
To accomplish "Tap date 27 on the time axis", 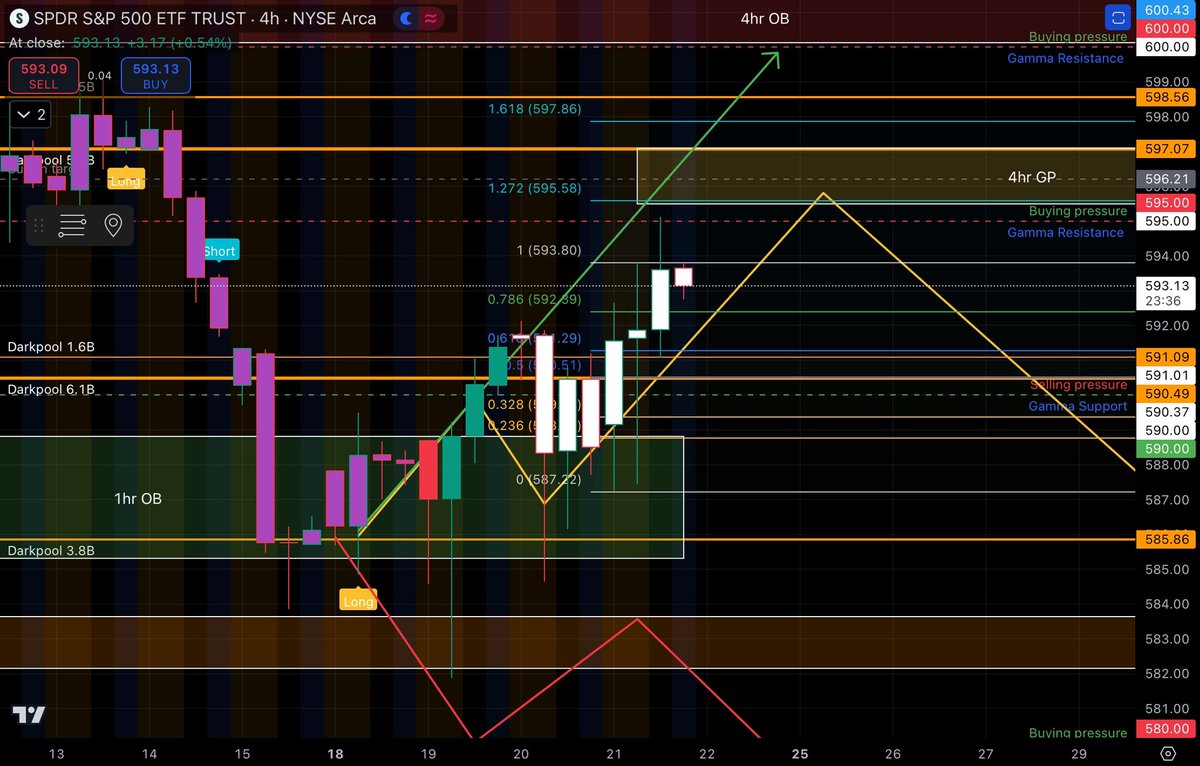I will coord(986,753).
